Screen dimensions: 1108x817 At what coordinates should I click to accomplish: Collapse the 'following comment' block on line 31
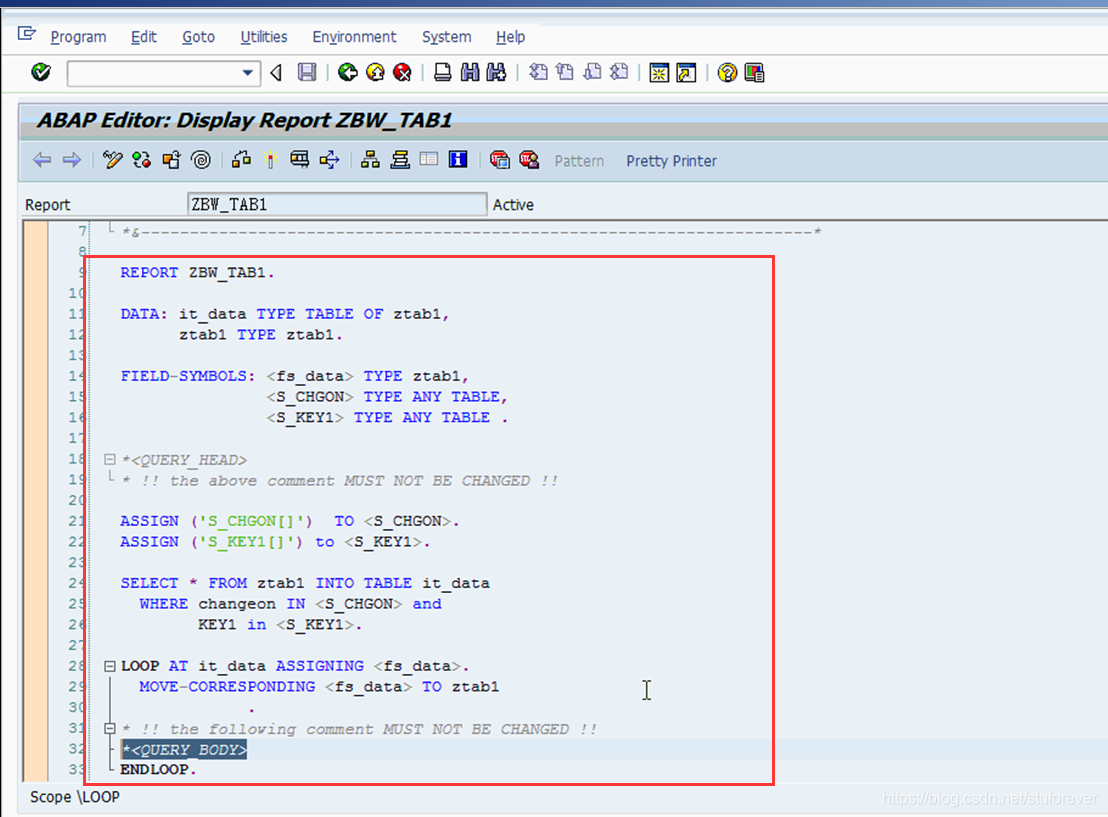110,728
